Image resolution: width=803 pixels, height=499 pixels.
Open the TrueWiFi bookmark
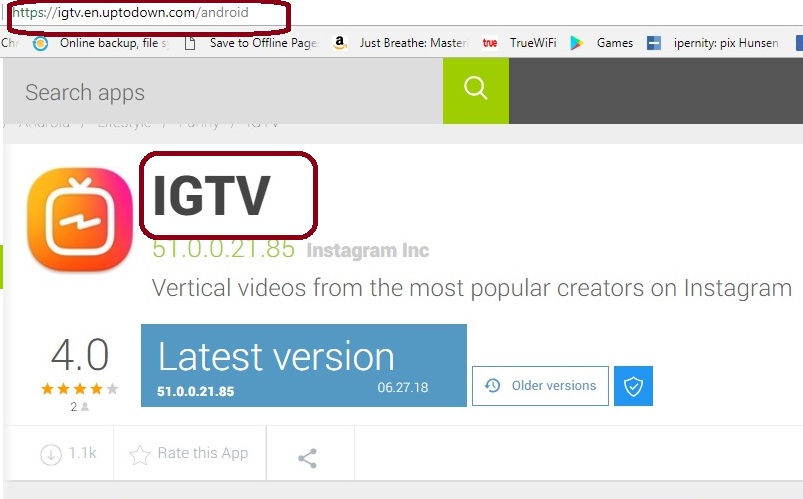[x=519, y=43]
